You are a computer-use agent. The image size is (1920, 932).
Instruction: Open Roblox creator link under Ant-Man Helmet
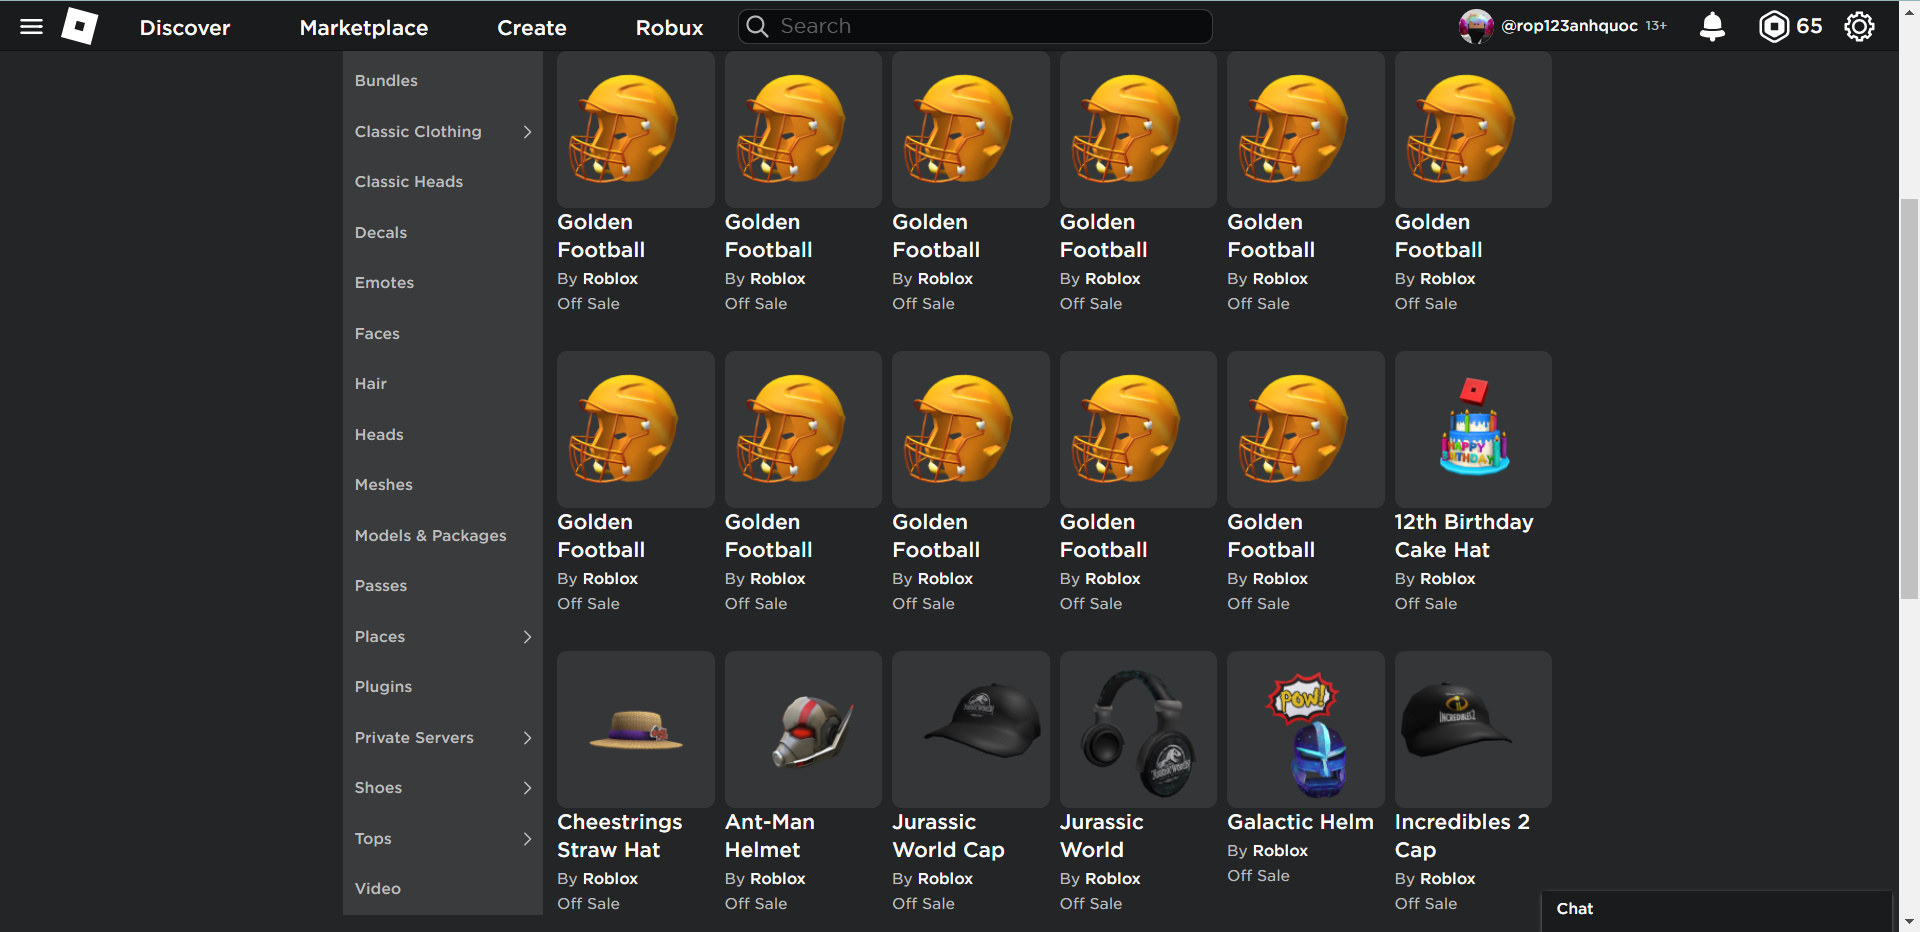[778, 879]
